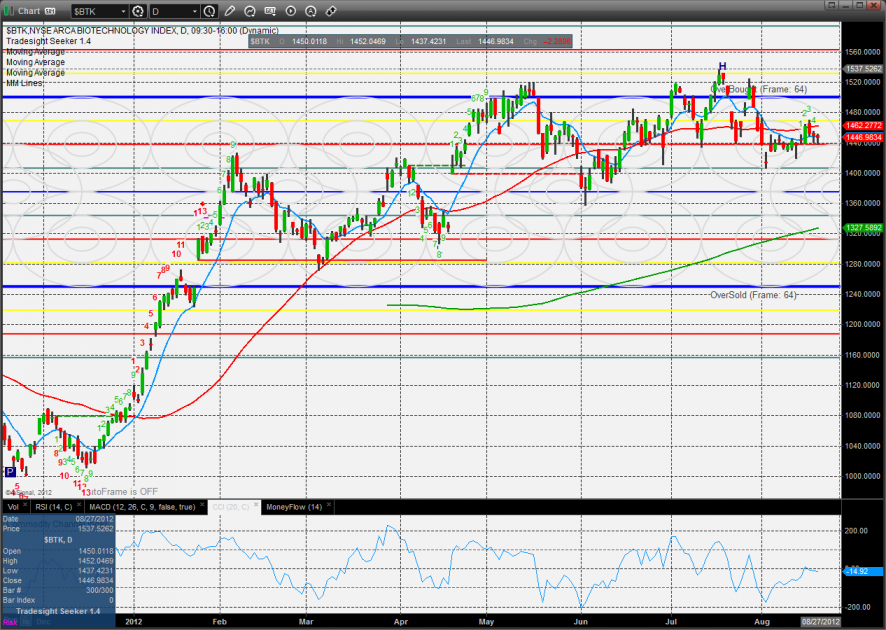Click the circular arrow studies icon

[x=251, y=12]
